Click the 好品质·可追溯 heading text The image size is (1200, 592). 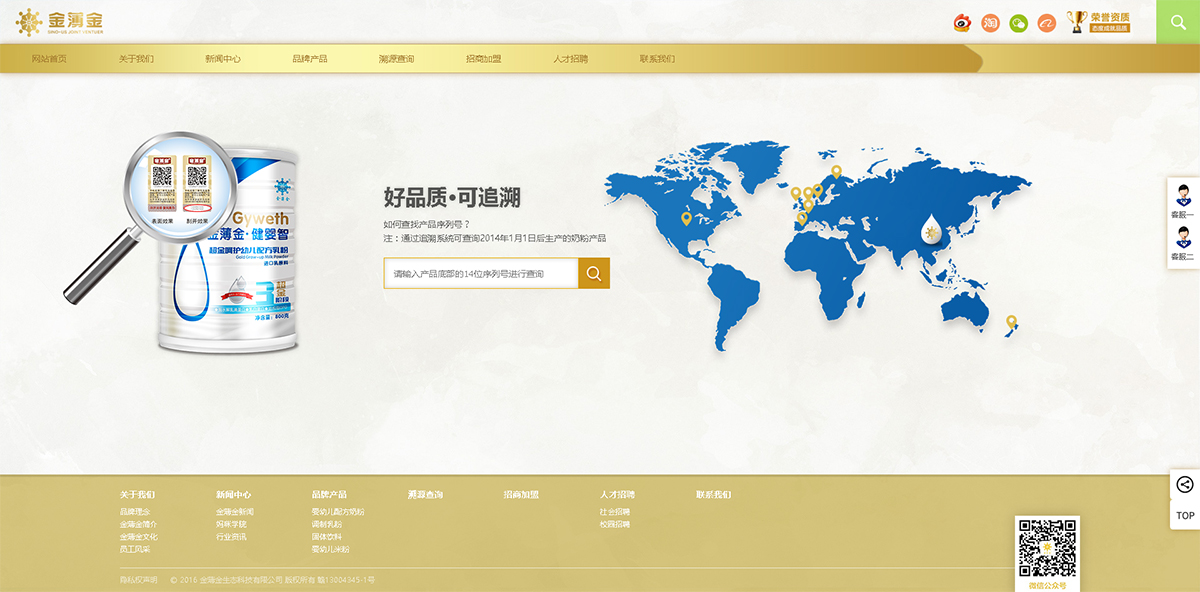(x=452, y=196)
